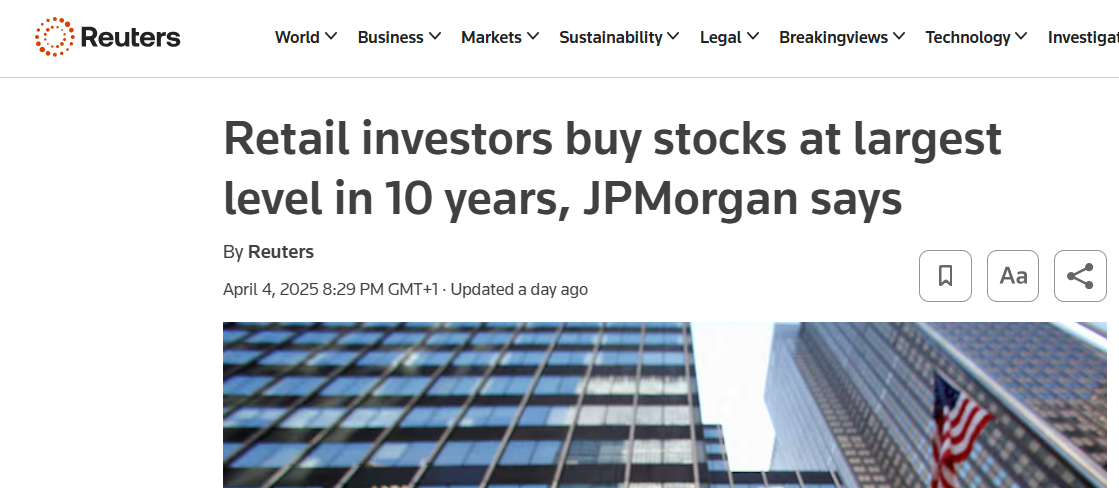Expand the Legal chevron arrow
This screenshot has width=1119, height=488.
[753, 37]
